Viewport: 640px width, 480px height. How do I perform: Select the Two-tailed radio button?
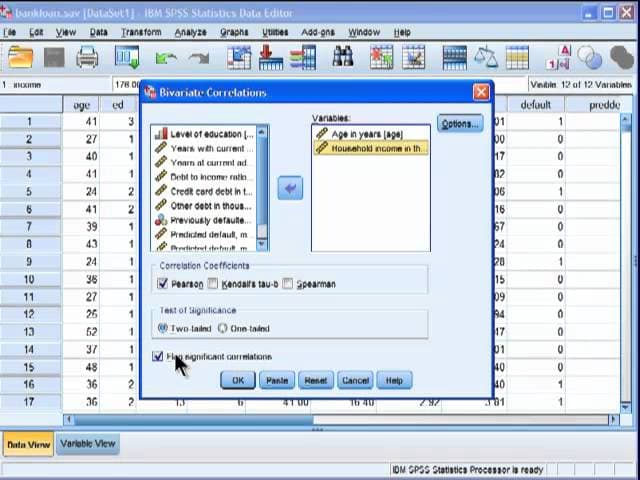162,328
